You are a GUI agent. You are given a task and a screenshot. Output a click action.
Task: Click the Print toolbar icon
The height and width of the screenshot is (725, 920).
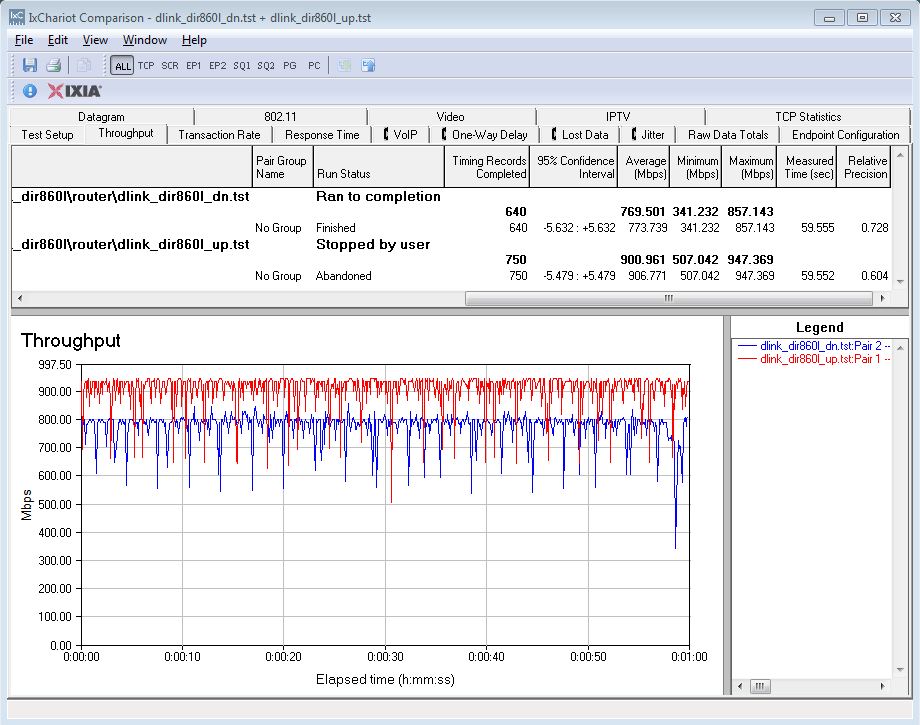[53, 65]
